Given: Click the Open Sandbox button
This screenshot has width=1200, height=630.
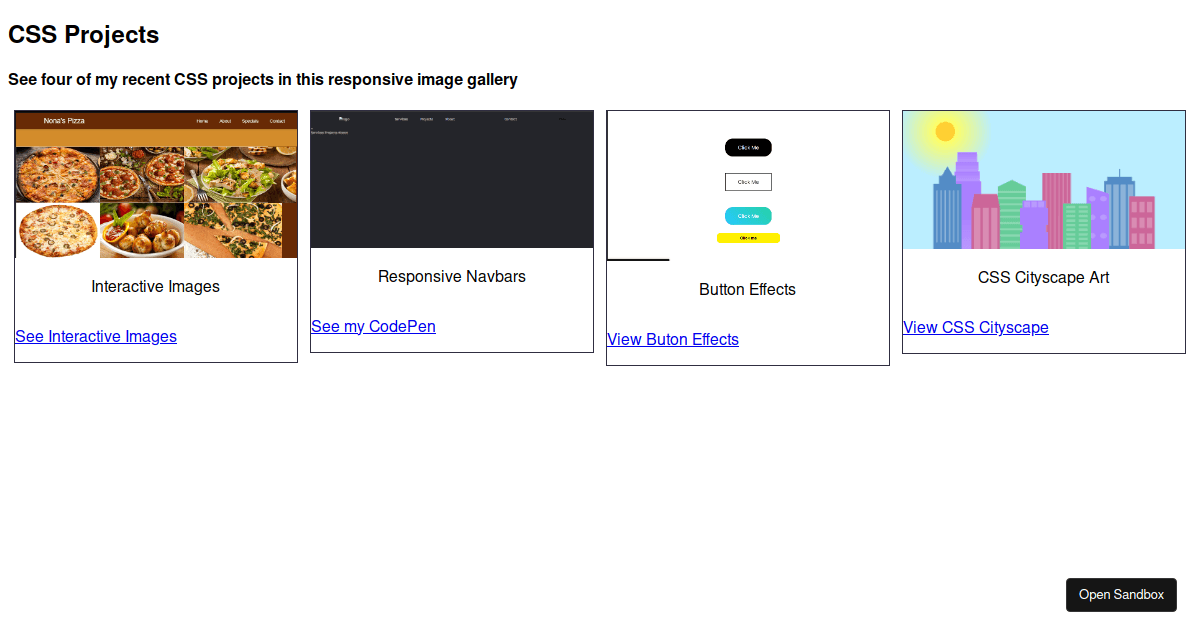Looking at the screenshot, I should coord(1121,594).
